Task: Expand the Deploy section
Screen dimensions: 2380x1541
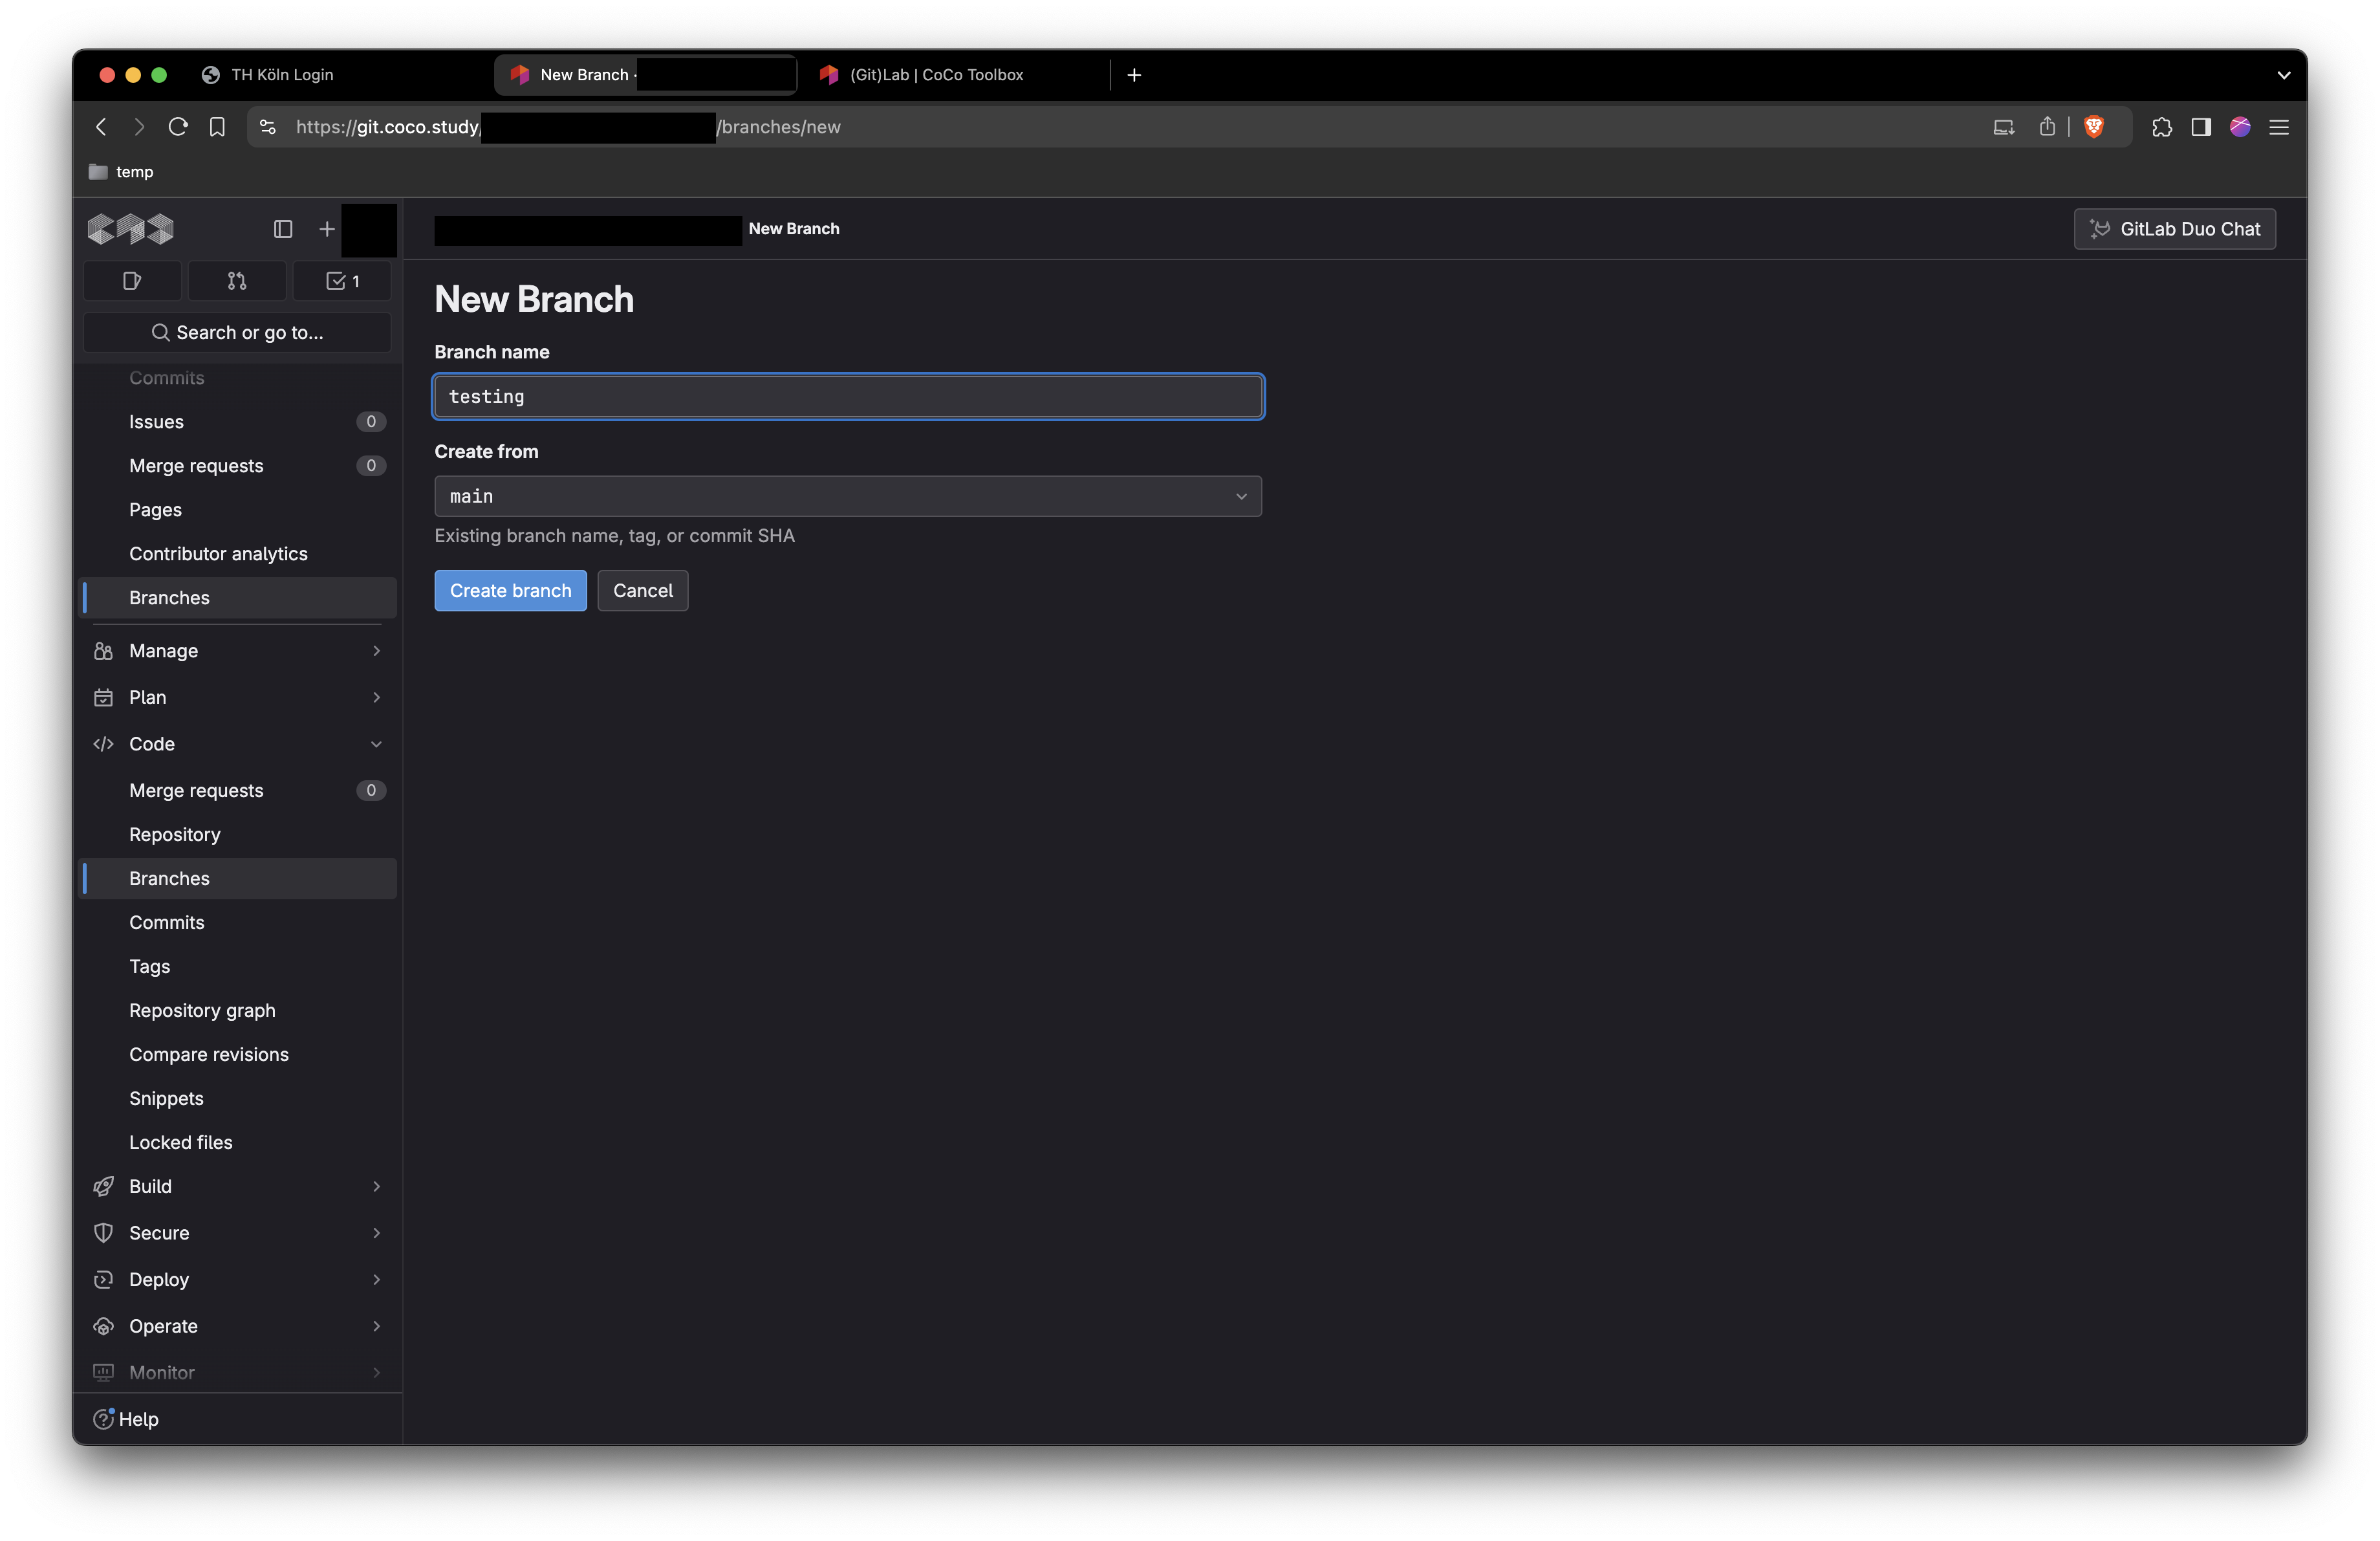Action: [x=237, y=1279]
